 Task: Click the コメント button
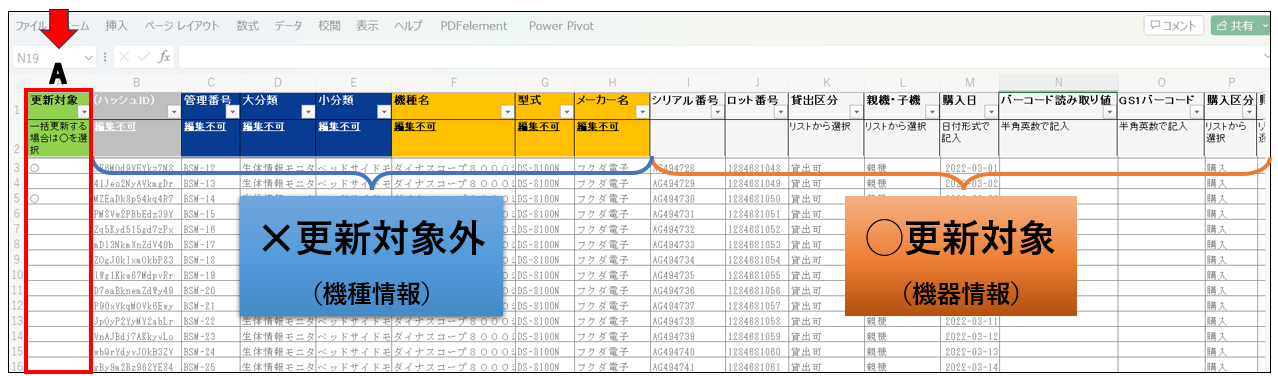pyautogui.click(x=1174, y=25)
